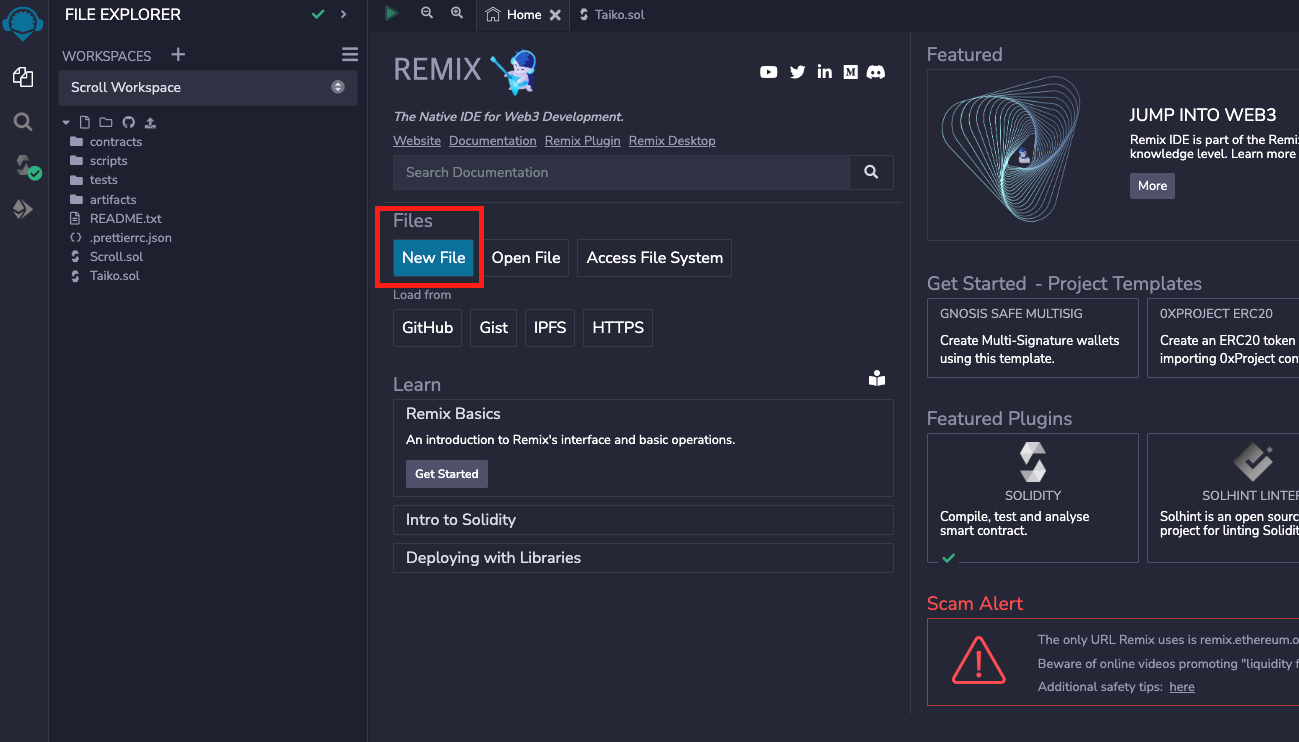Close the Home tab
Image resolution: width=1299 pixels, height=742 pixels.
556,15
